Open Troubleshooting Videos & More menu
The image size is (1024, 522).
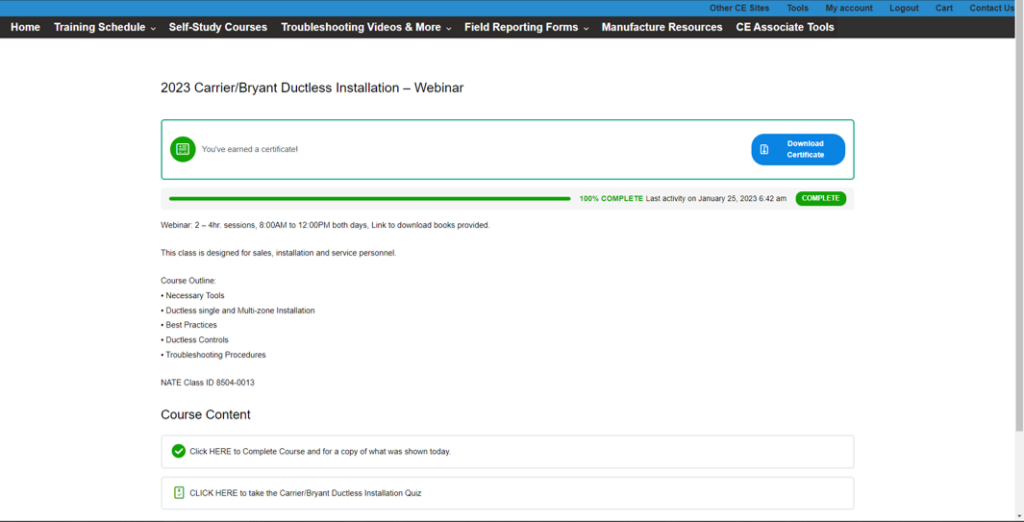361,27
